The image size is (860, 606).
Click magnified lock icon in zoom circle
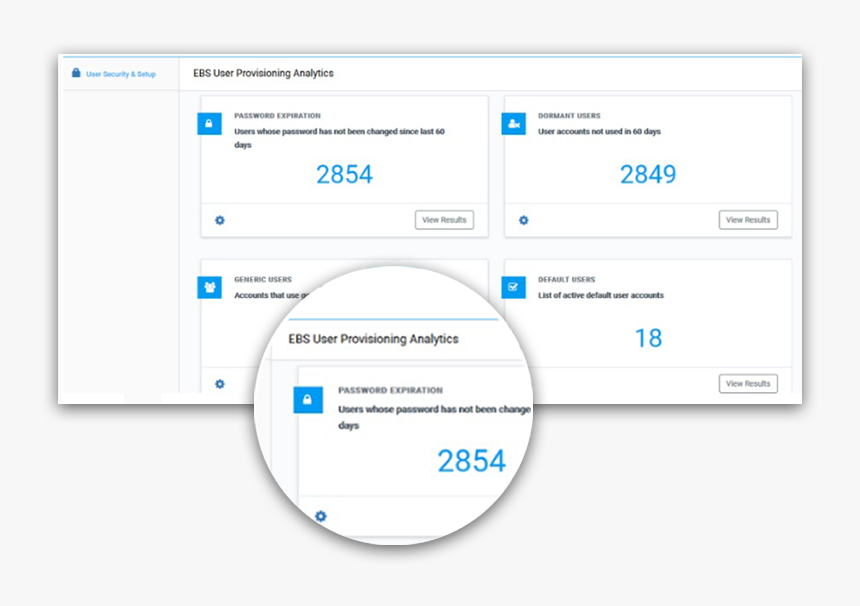tap(308, 400)
